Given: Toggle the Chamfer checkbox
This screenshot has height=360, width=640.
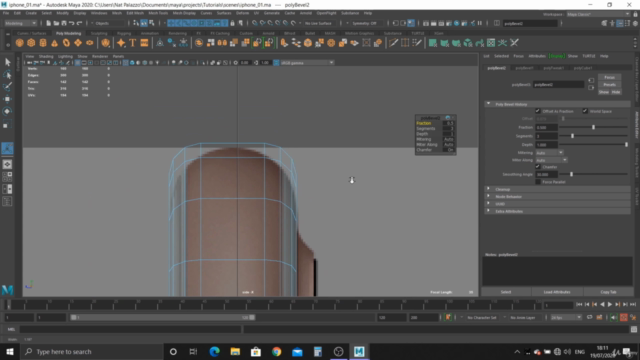Looking at the screenshot, I should click(538, 167).
